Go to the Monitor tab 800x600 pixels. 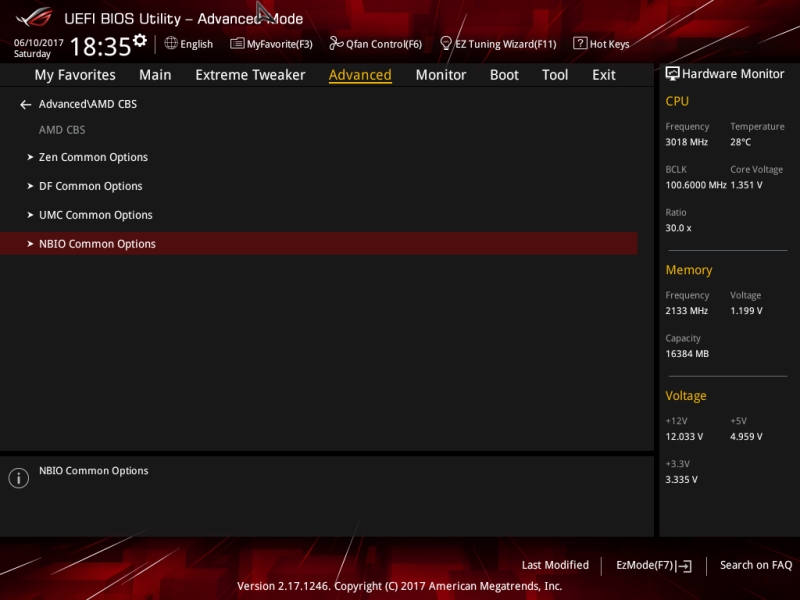click(441, 75)
